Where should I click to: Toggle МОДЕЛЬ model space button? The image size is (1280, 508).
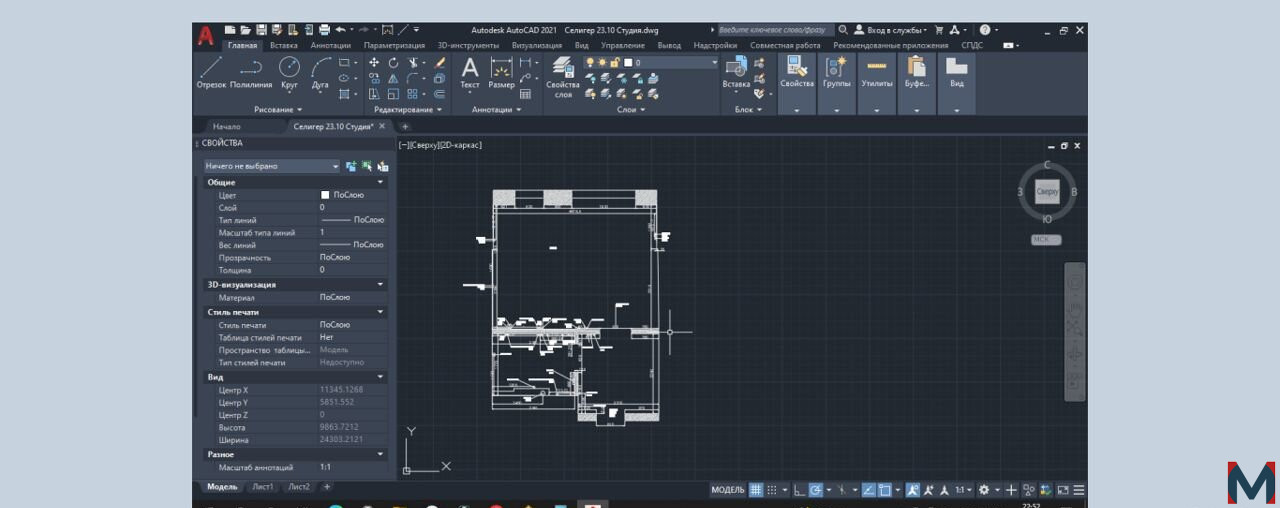coord(727,490)
